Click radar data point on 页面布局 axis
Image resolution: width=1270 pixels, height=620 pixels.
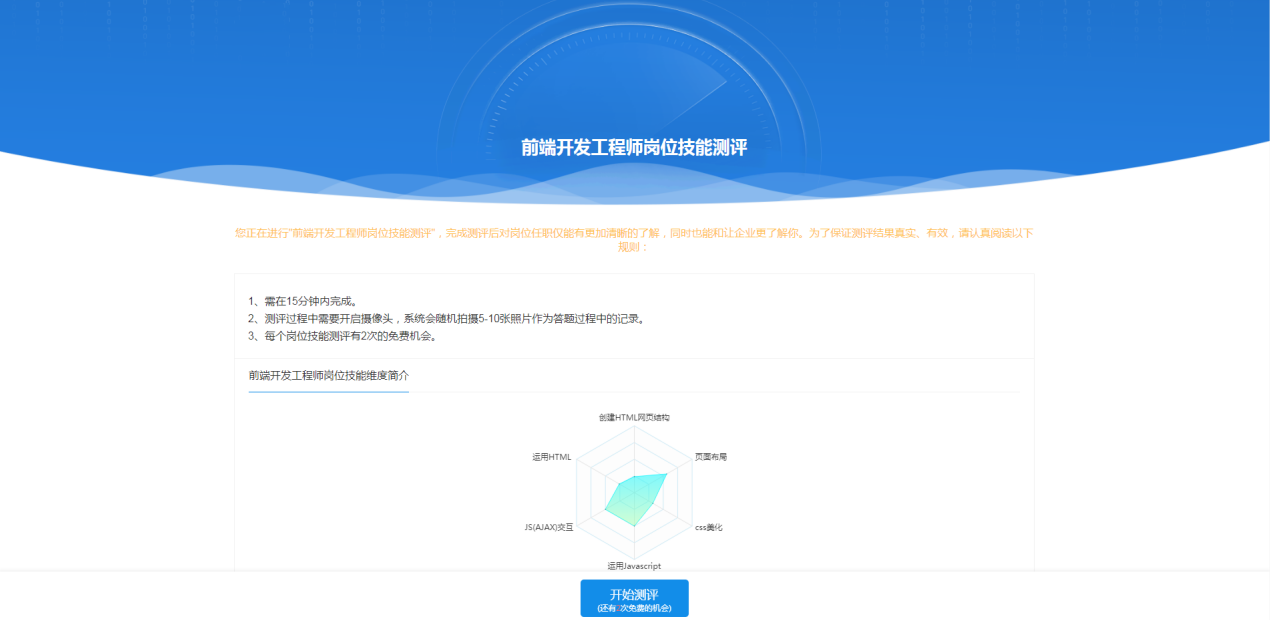667,474
